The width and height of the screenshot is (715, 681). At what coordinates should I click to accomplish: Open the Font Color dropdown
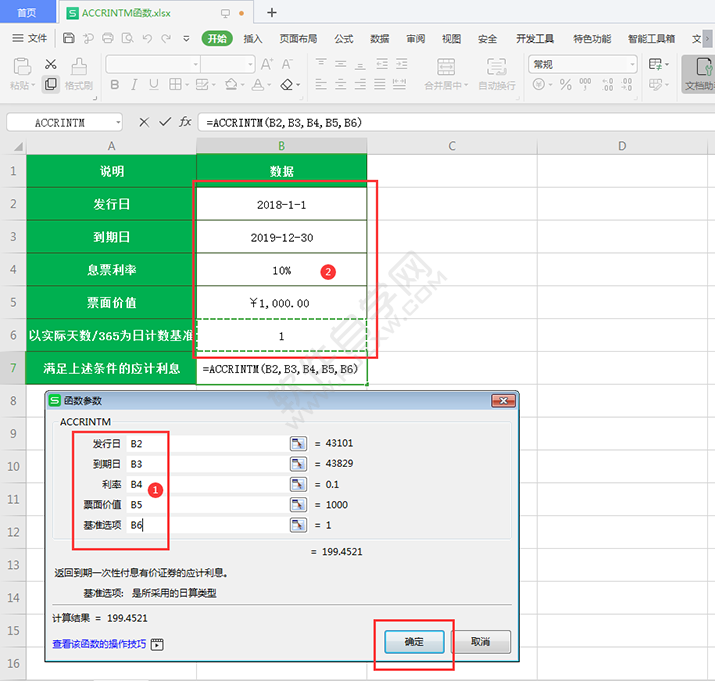[269, 85]
